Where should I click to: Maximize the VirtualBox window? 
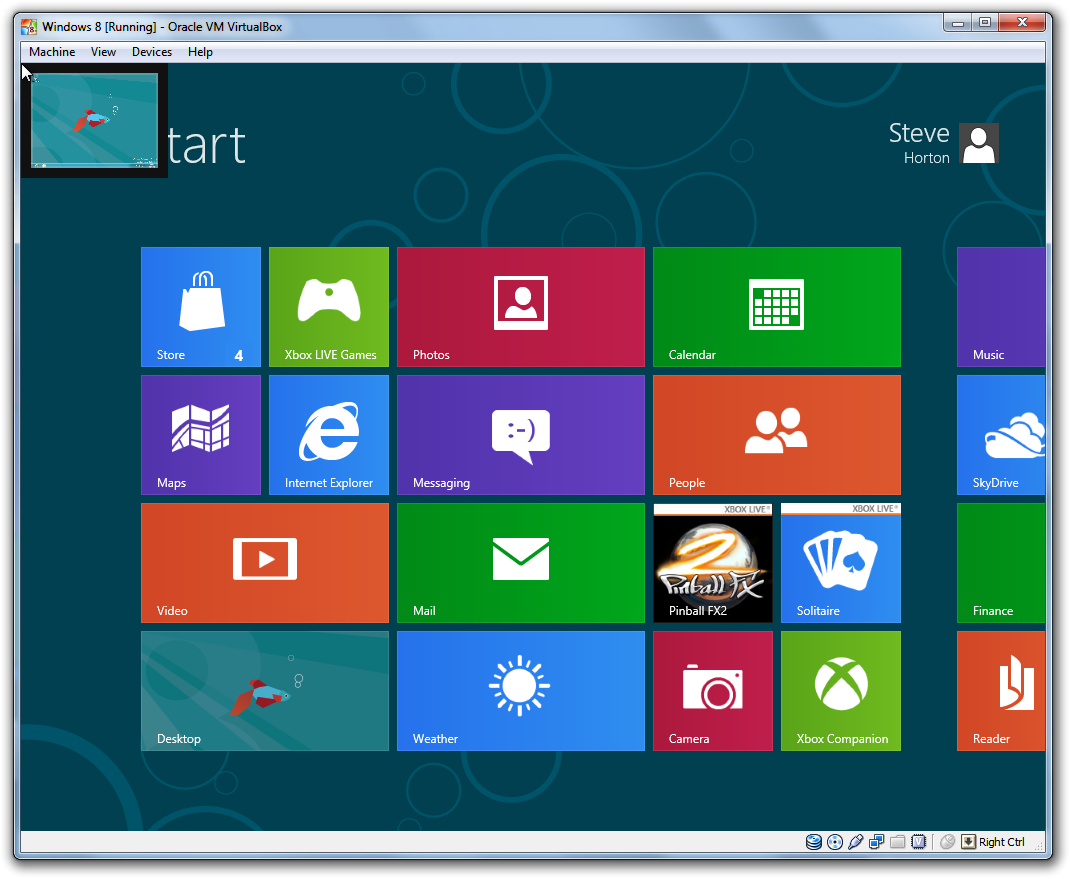click(x=985, y=23)
